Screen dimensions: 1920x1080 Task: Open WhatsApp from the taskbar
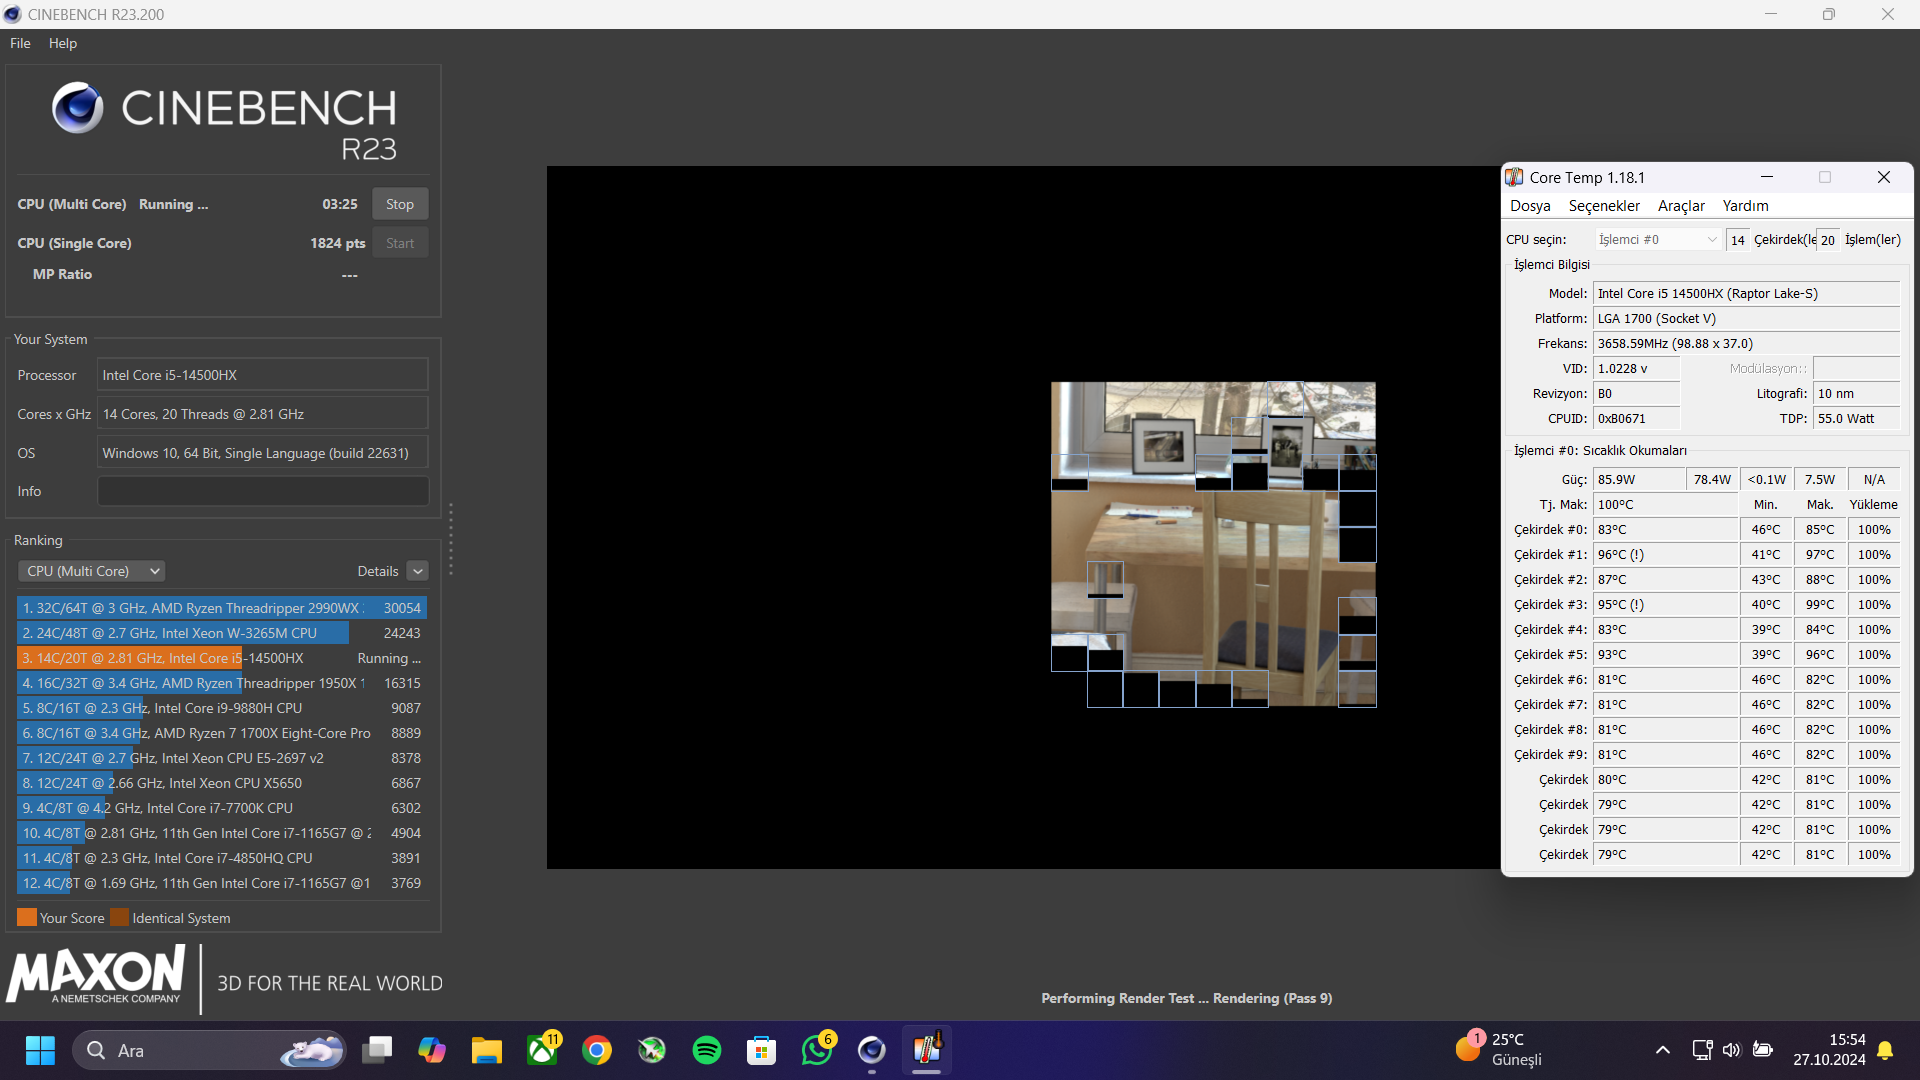tap(816, 1050)
